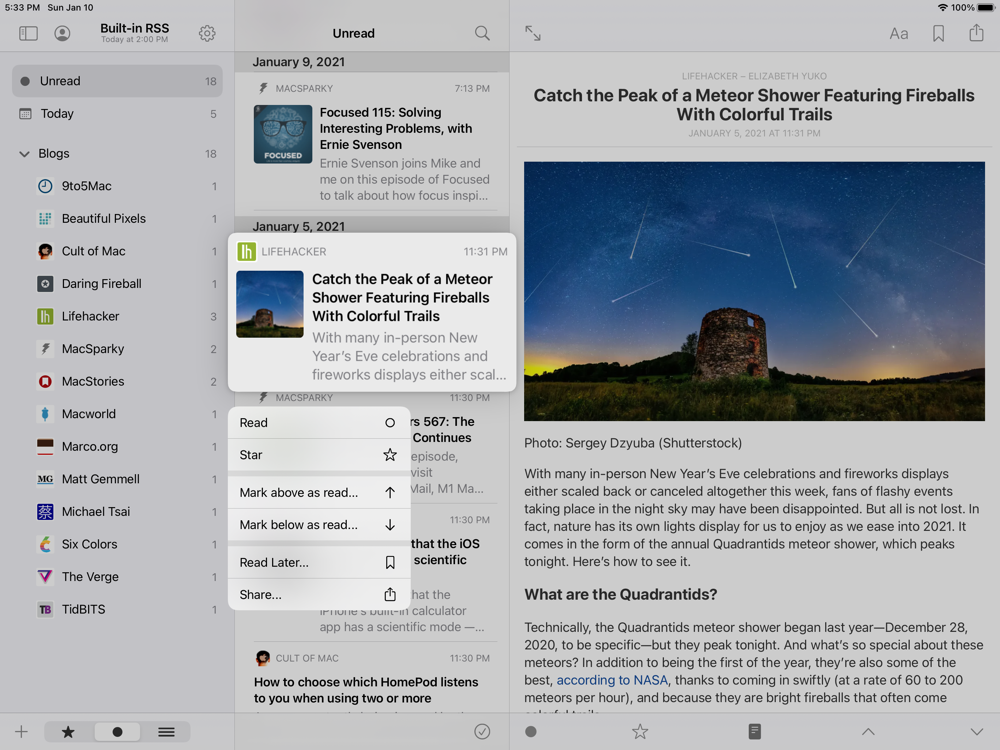Open the account profile icon
Viewport: 1000px width, 750px height.
coord(62,33)
